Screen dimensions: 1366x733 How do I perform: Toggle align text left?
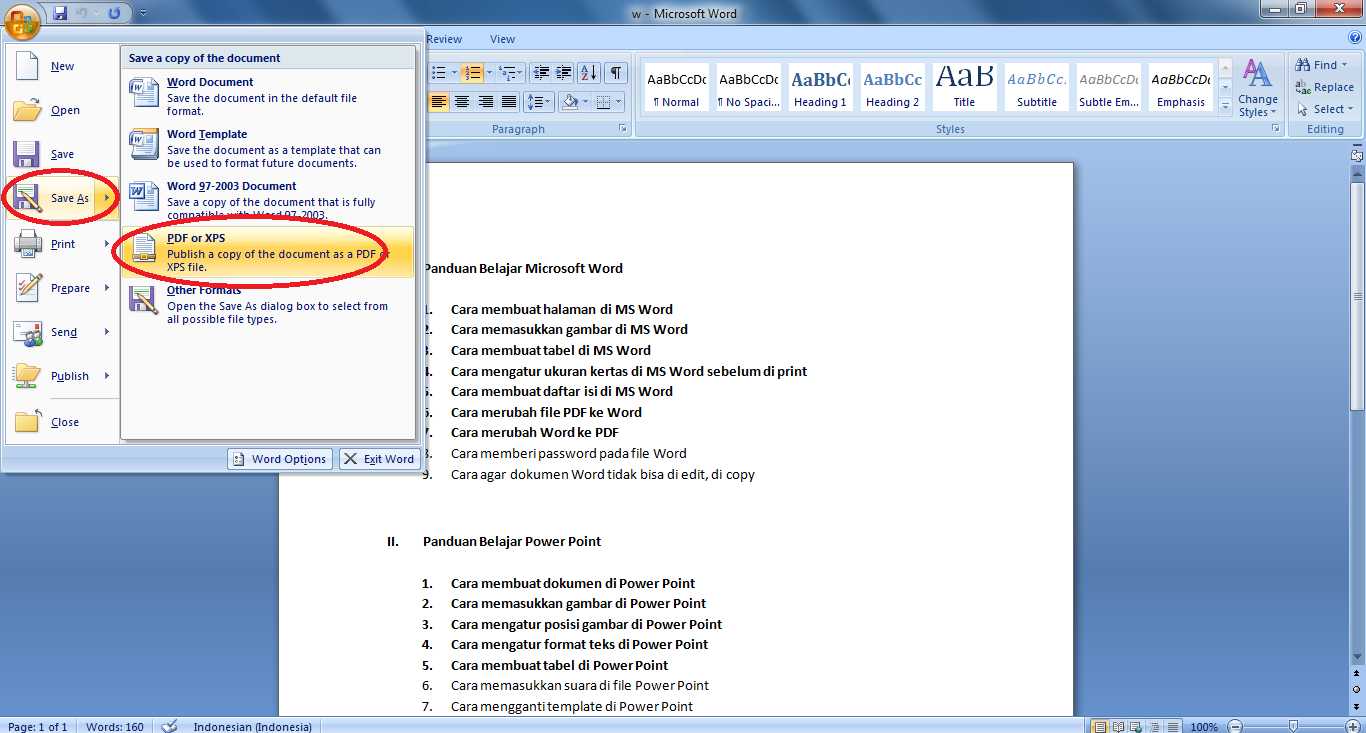click(x=437, y=101)
